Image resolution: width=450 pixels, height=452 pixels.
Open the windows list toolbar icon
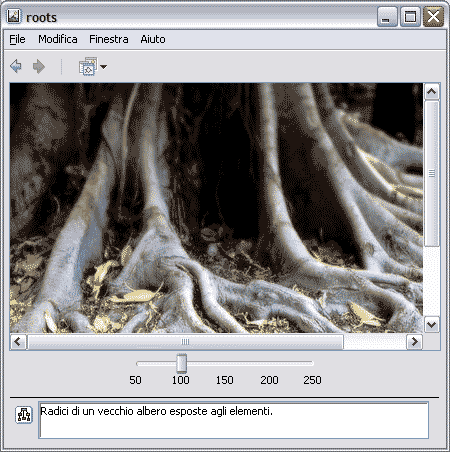[x=88, y=66]
